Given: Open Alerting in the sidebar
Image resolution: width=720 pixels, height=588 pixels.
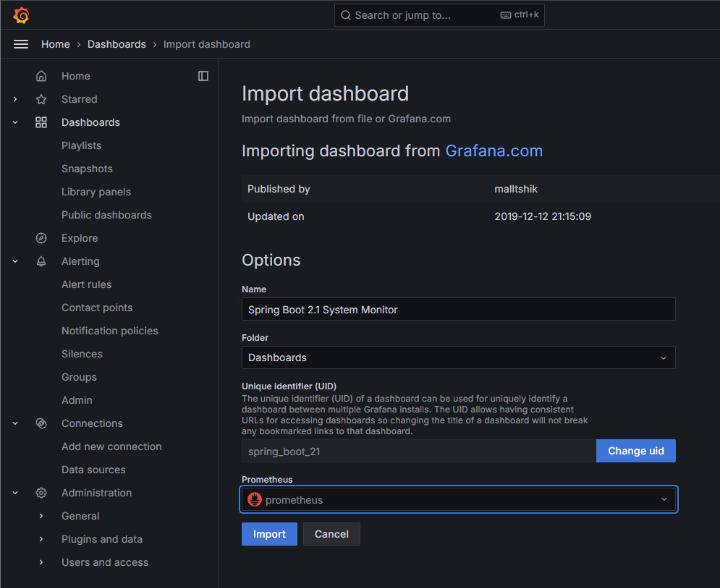Looking at the screenshot, I should (80, 261).
